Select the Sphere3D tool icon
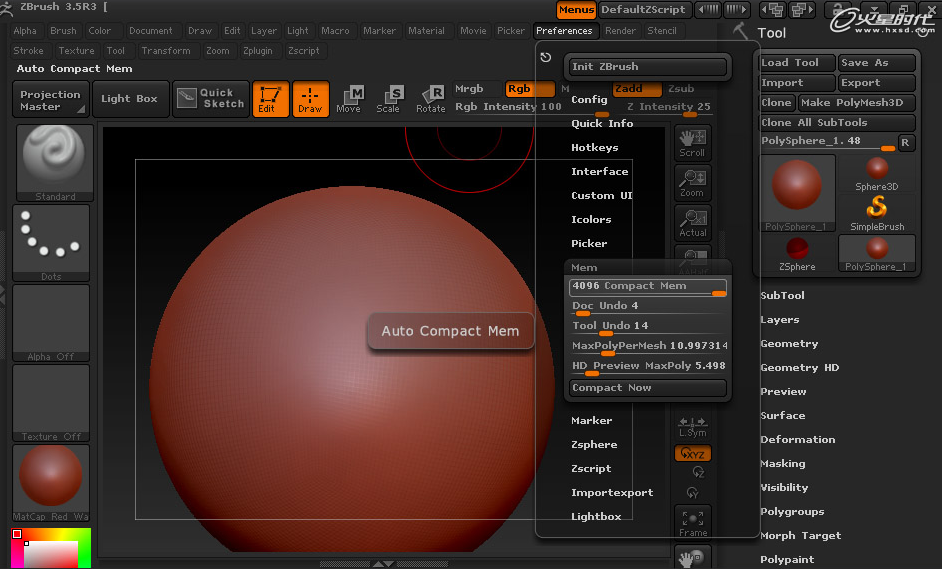Viewport: 942px width, 569px height. pos(877,174)
